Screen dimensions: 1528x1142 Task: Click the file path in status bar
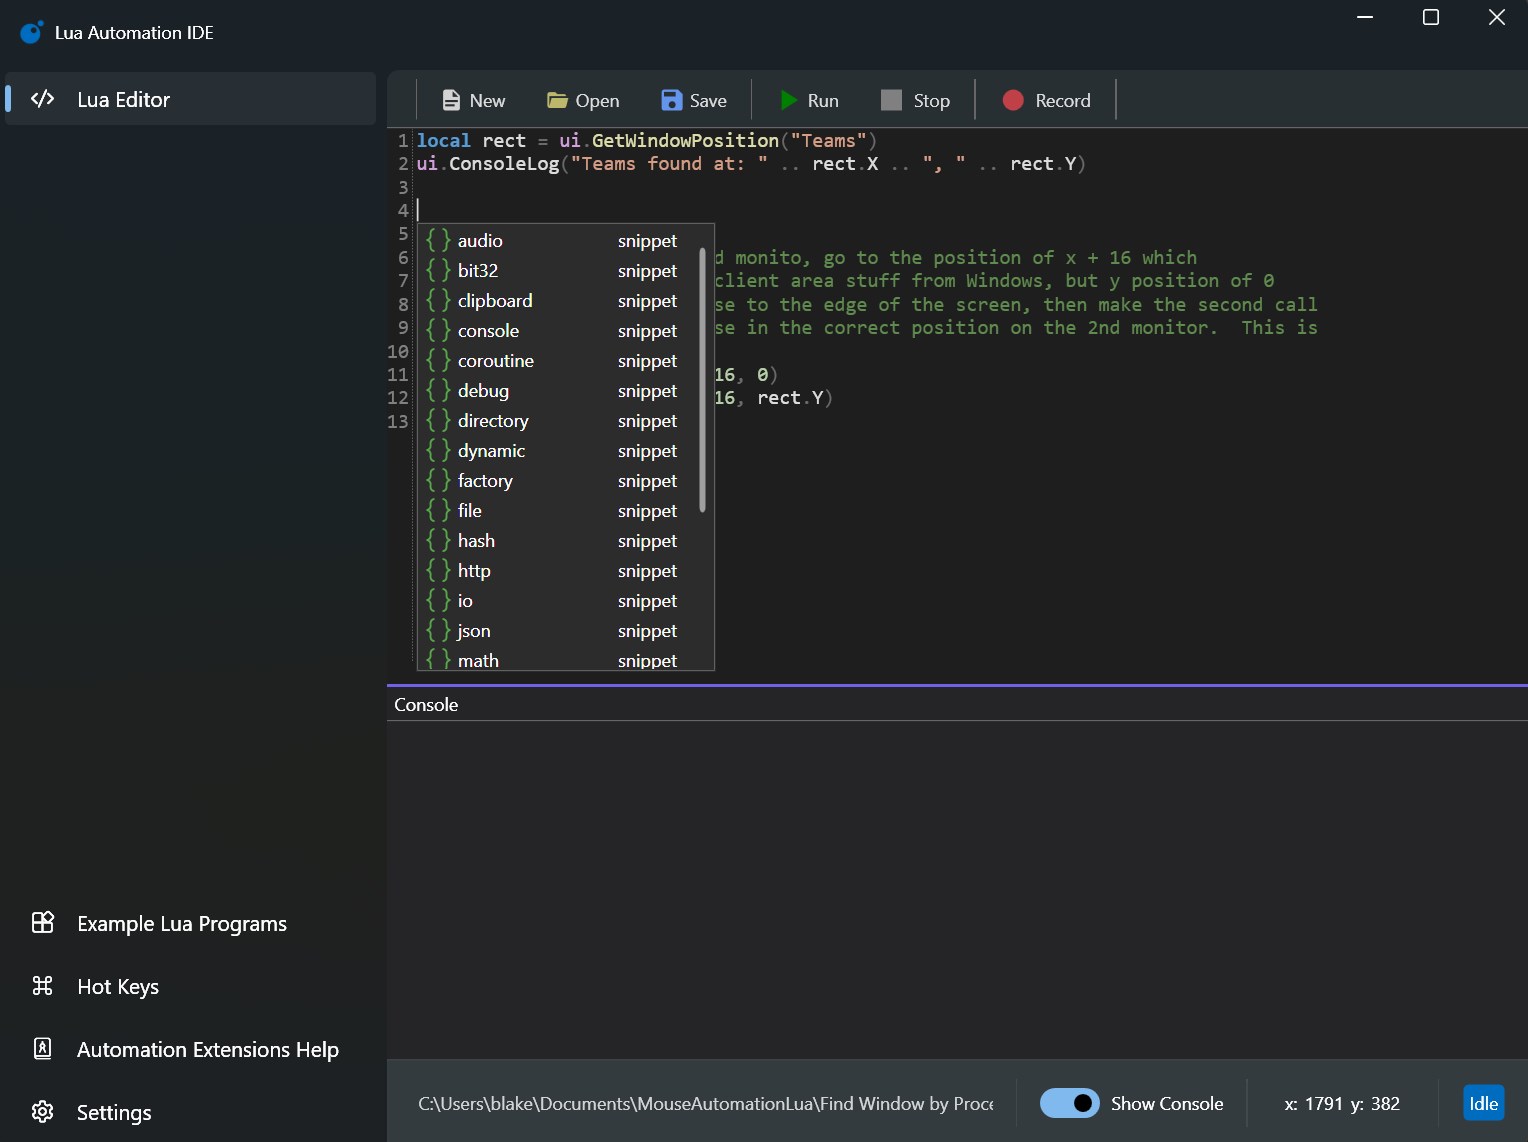(x=706, y=1103)
